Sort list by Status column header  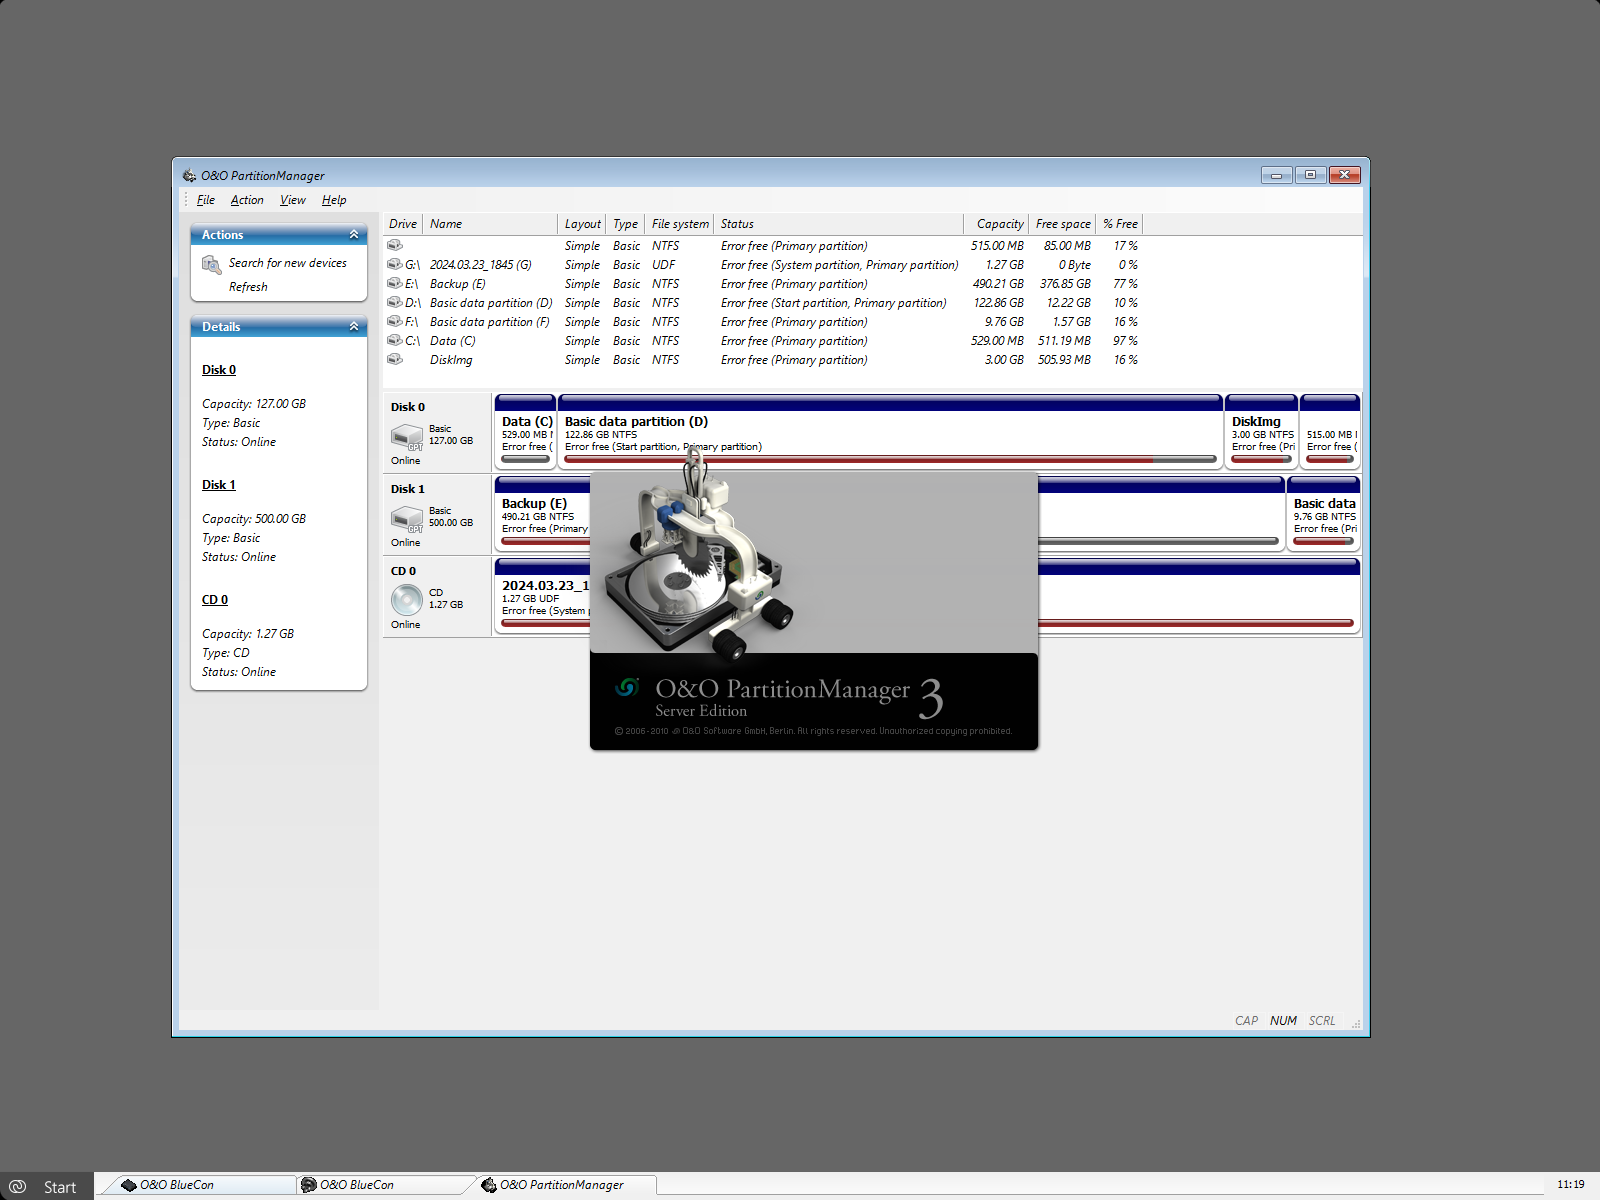pyautogui.click(x=838, y=224)
